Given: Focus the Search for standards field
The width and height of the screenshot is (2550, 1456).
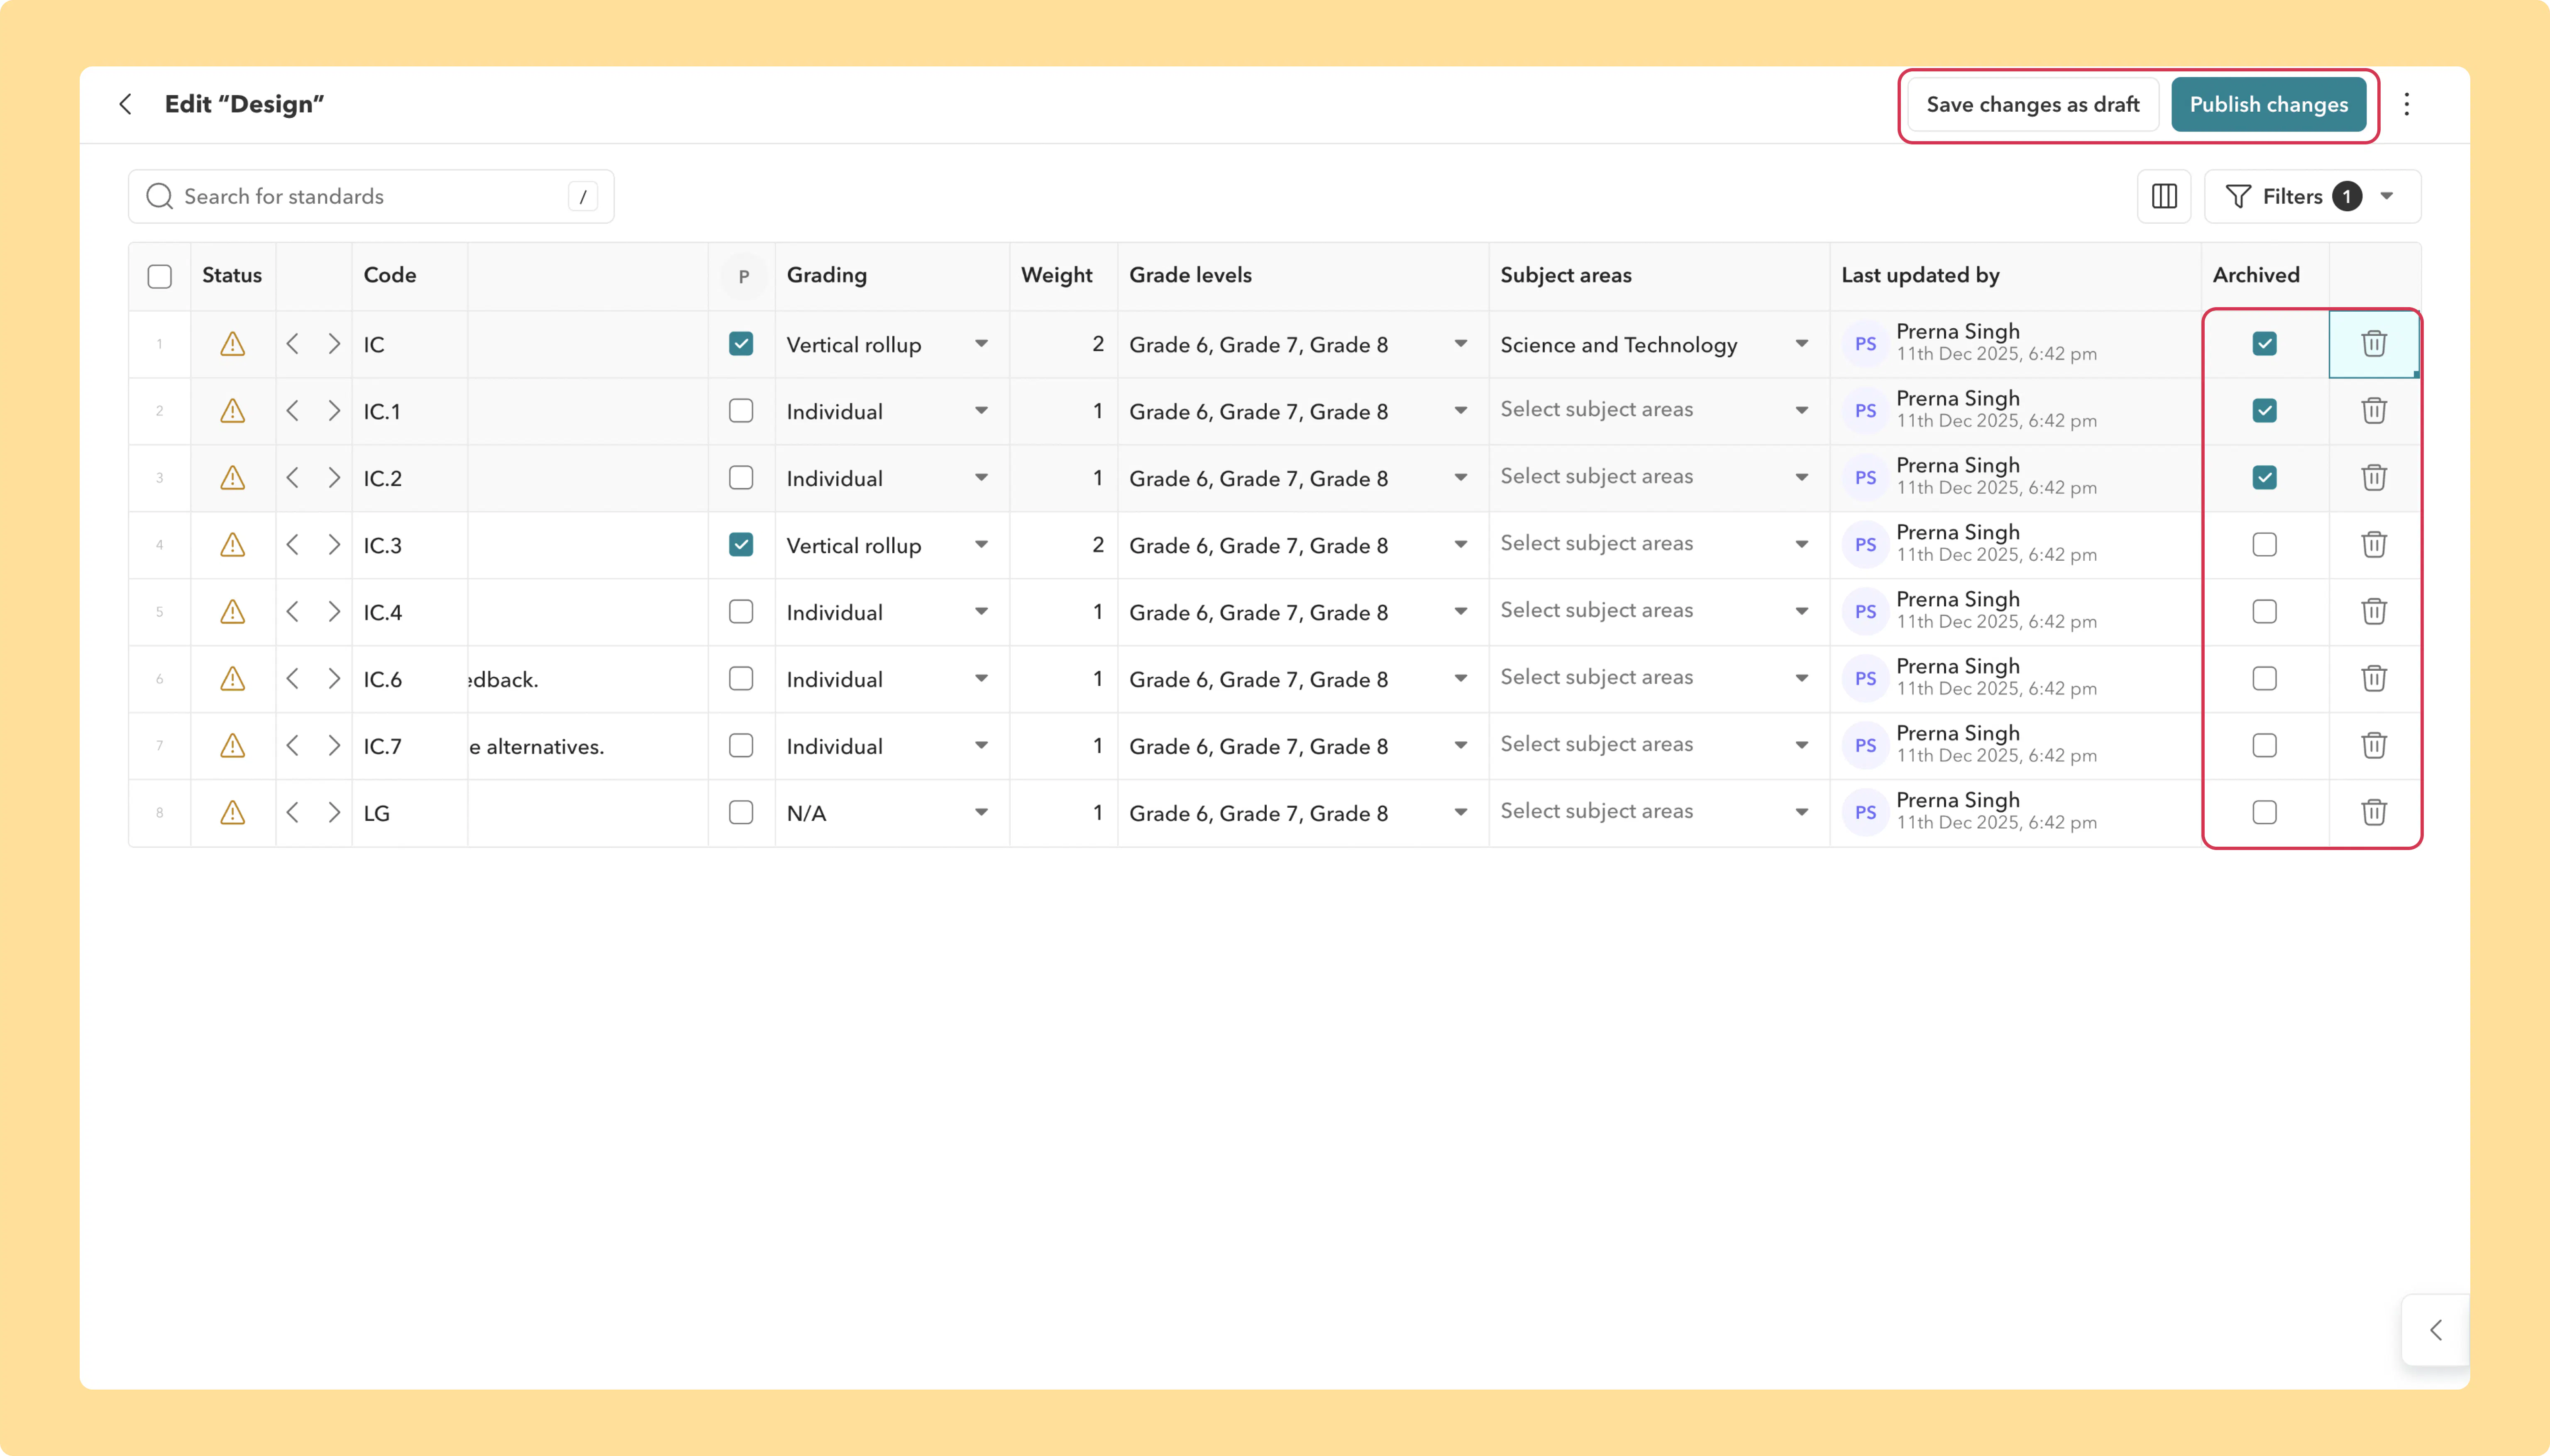Looking at the screenshot, I should tap(371, 196).
